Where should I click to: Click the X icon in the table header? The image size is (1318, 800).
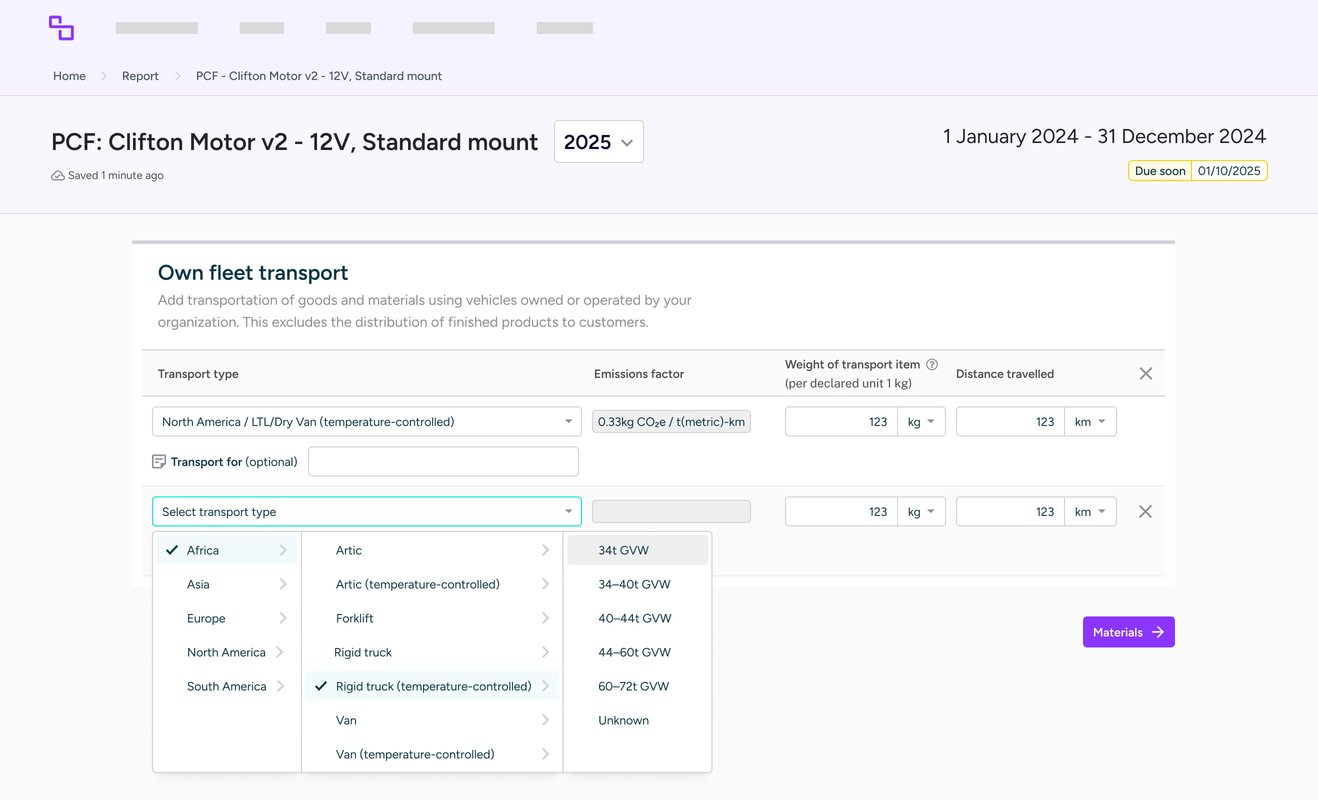1146,374
